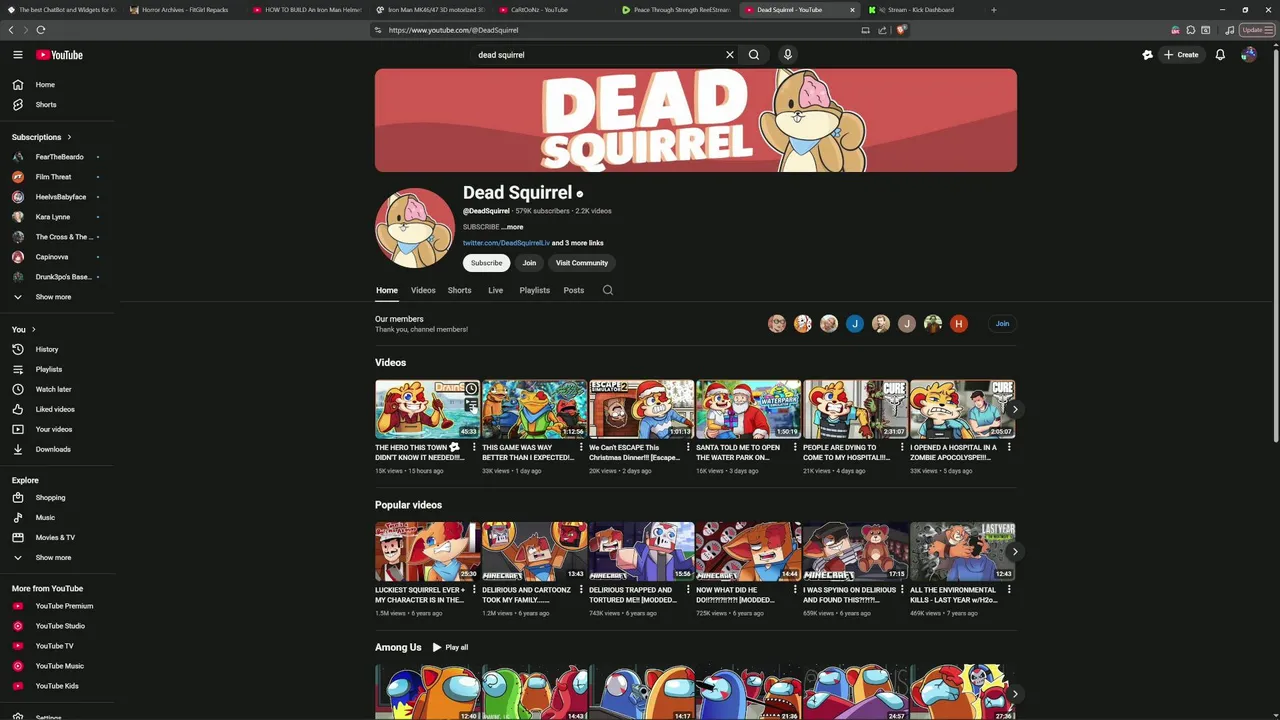Play all Among Us videos
1280x720 pixels.
click(450, 647)
